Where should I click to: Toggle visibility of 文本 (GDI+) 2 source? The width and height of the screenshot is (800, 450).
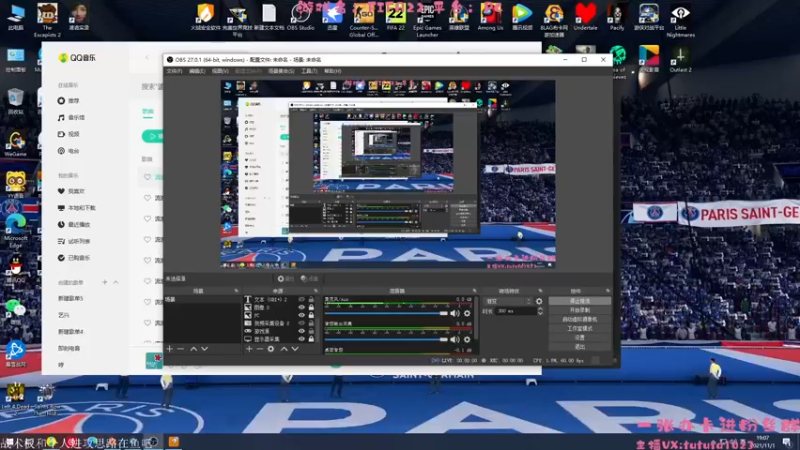(x=302, y=299)
